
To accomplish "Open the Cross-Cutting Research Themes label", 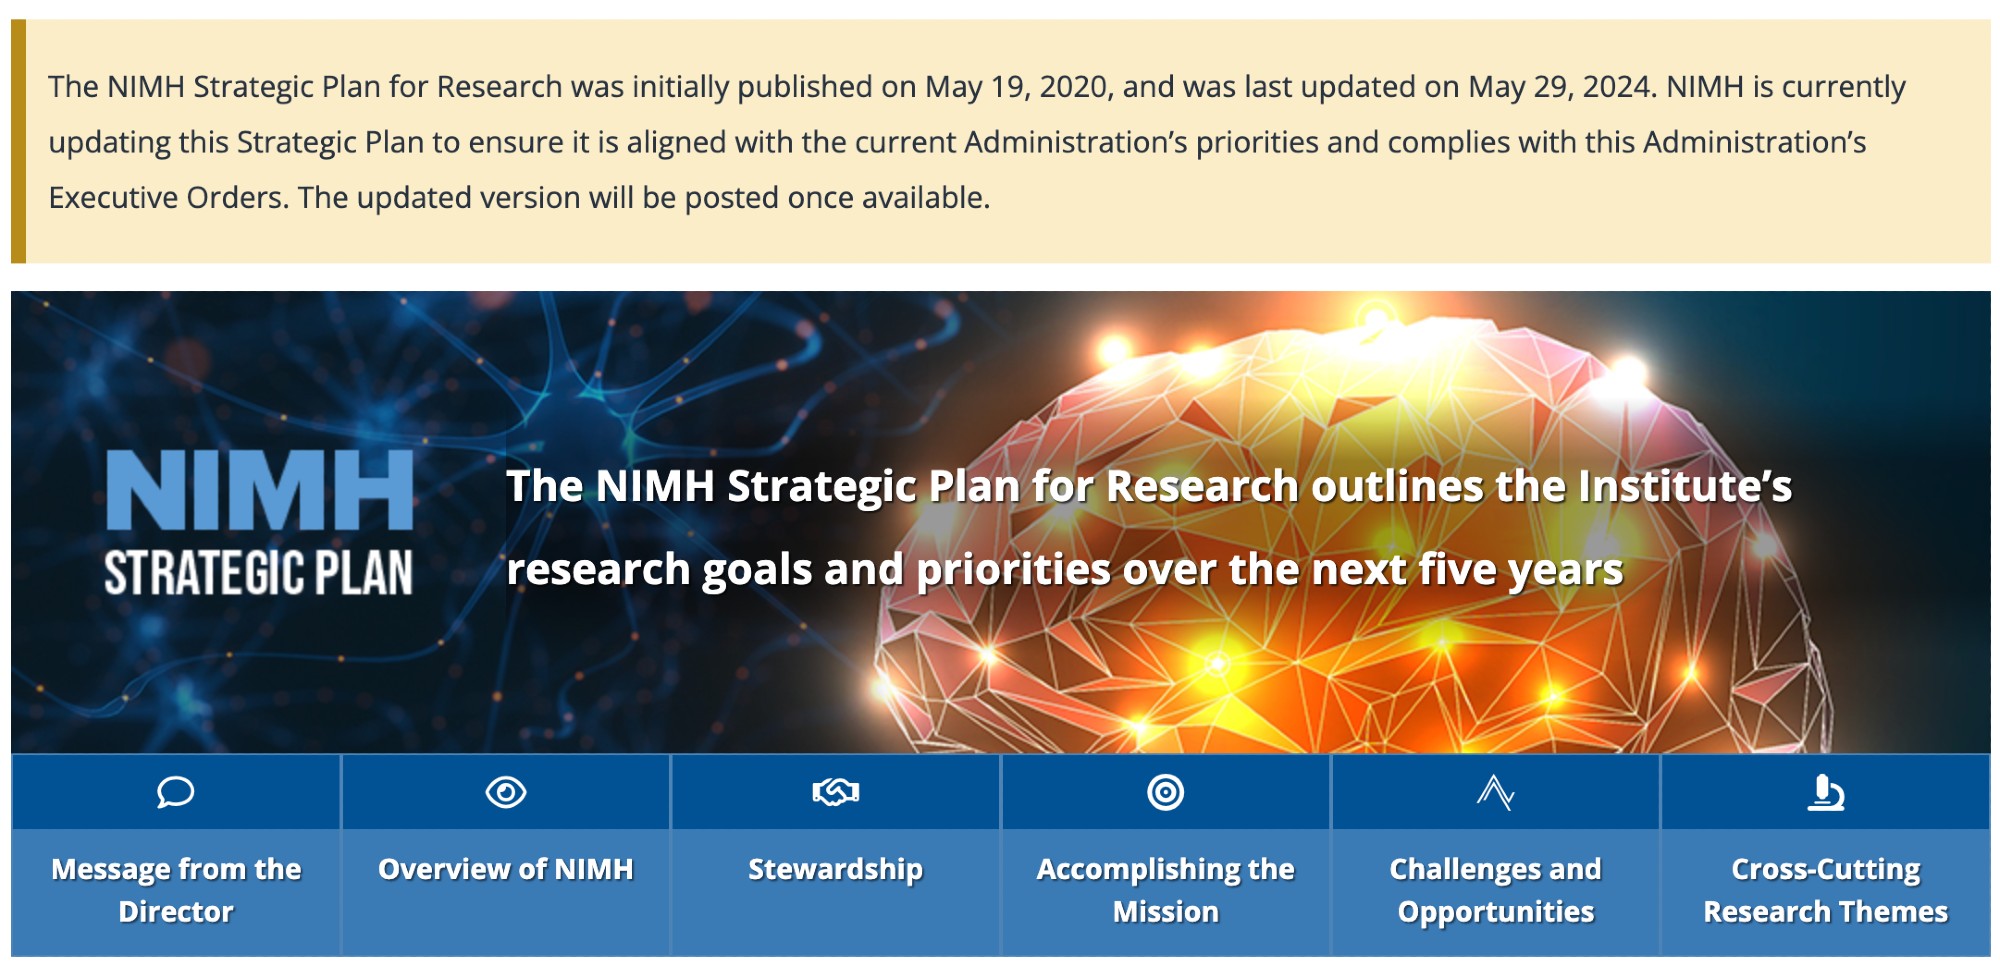I will (x=1825, y=890).
